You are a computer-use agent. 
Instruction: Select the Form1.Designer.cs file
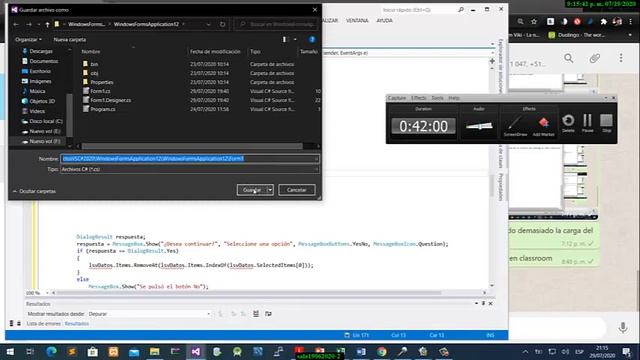(111, 100)
